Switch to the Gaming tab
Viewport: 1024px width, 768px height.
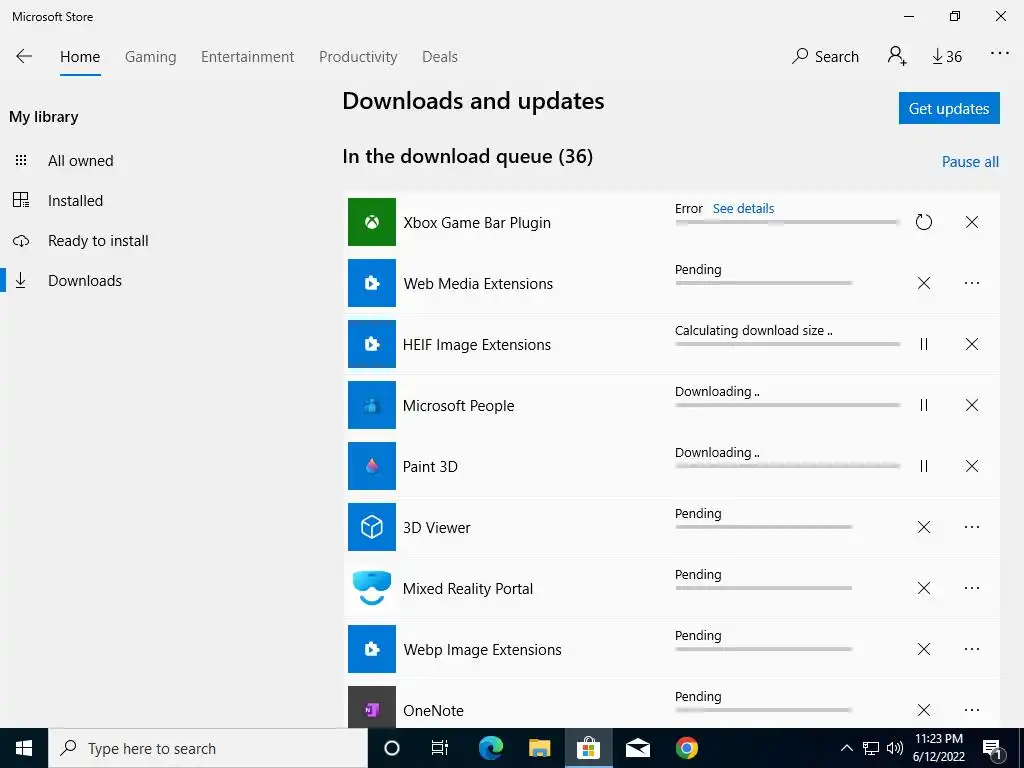151,57
